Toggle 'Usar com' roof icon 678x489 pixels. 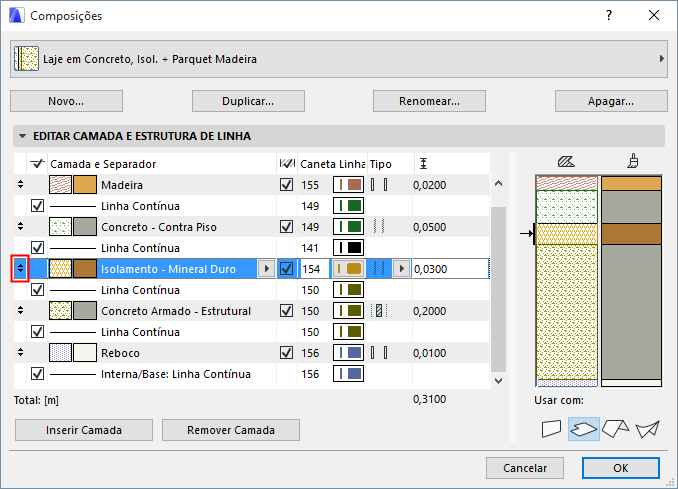(616, 429)
